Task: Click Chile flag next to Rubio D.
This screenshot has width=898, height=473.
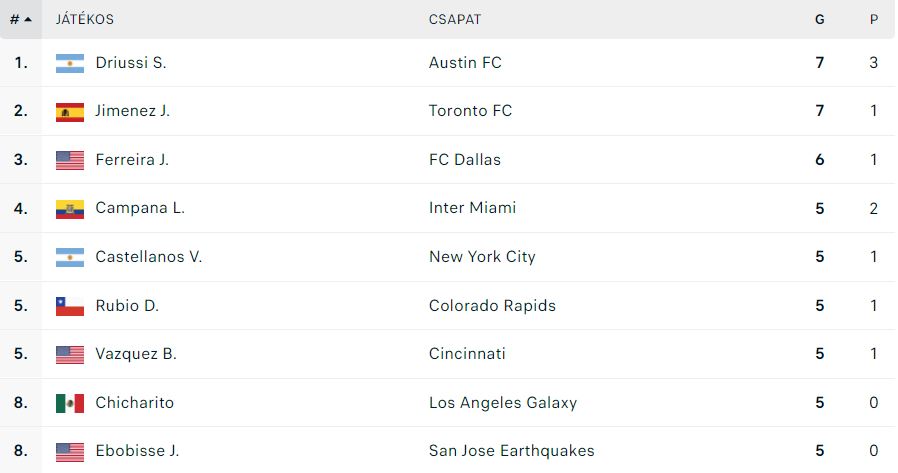Action: click(70, 306)
